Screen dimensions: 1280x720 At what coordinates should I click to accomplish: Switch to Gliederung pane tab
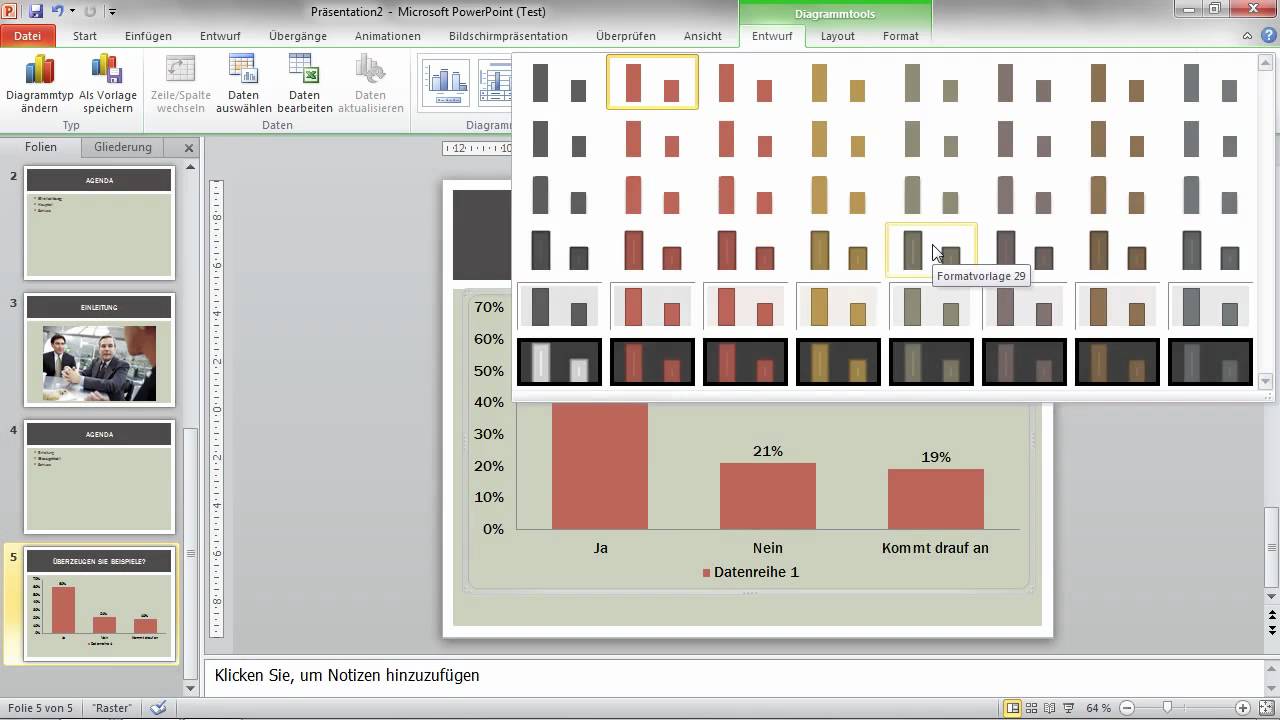tap(123, 147)
